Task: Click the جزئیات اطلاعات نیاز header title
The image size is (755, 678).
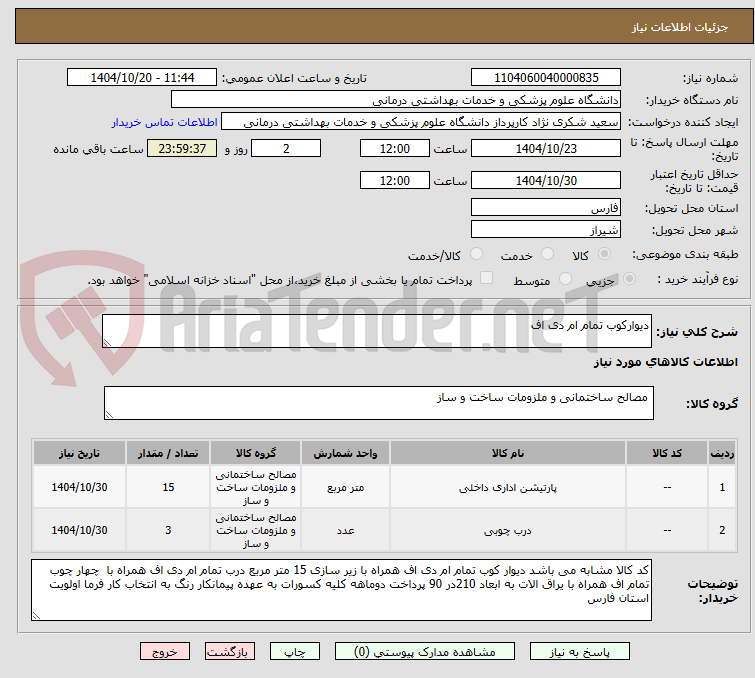Action: (x=679, y=27)
